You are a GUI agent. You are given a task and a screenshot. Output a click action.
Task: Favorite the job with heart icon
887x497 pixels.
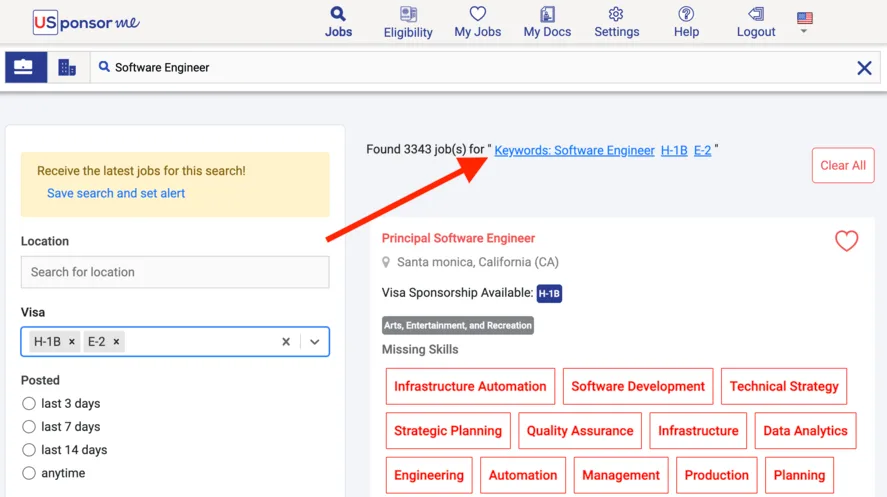coord(846,241)
